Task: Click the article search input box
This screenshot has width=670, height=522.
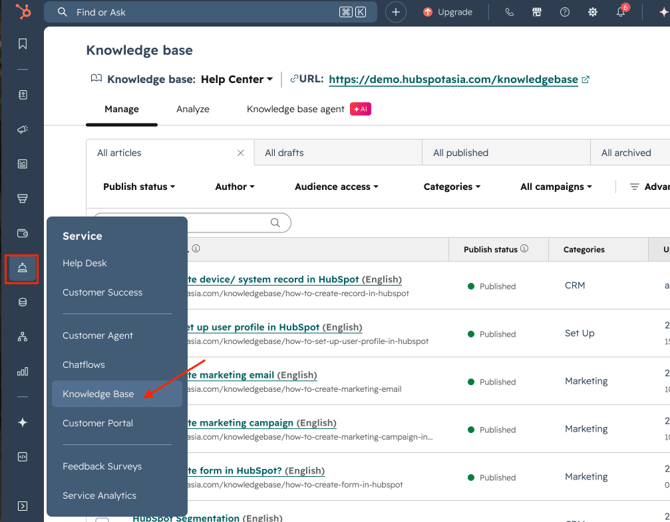Action: [192, 223]
